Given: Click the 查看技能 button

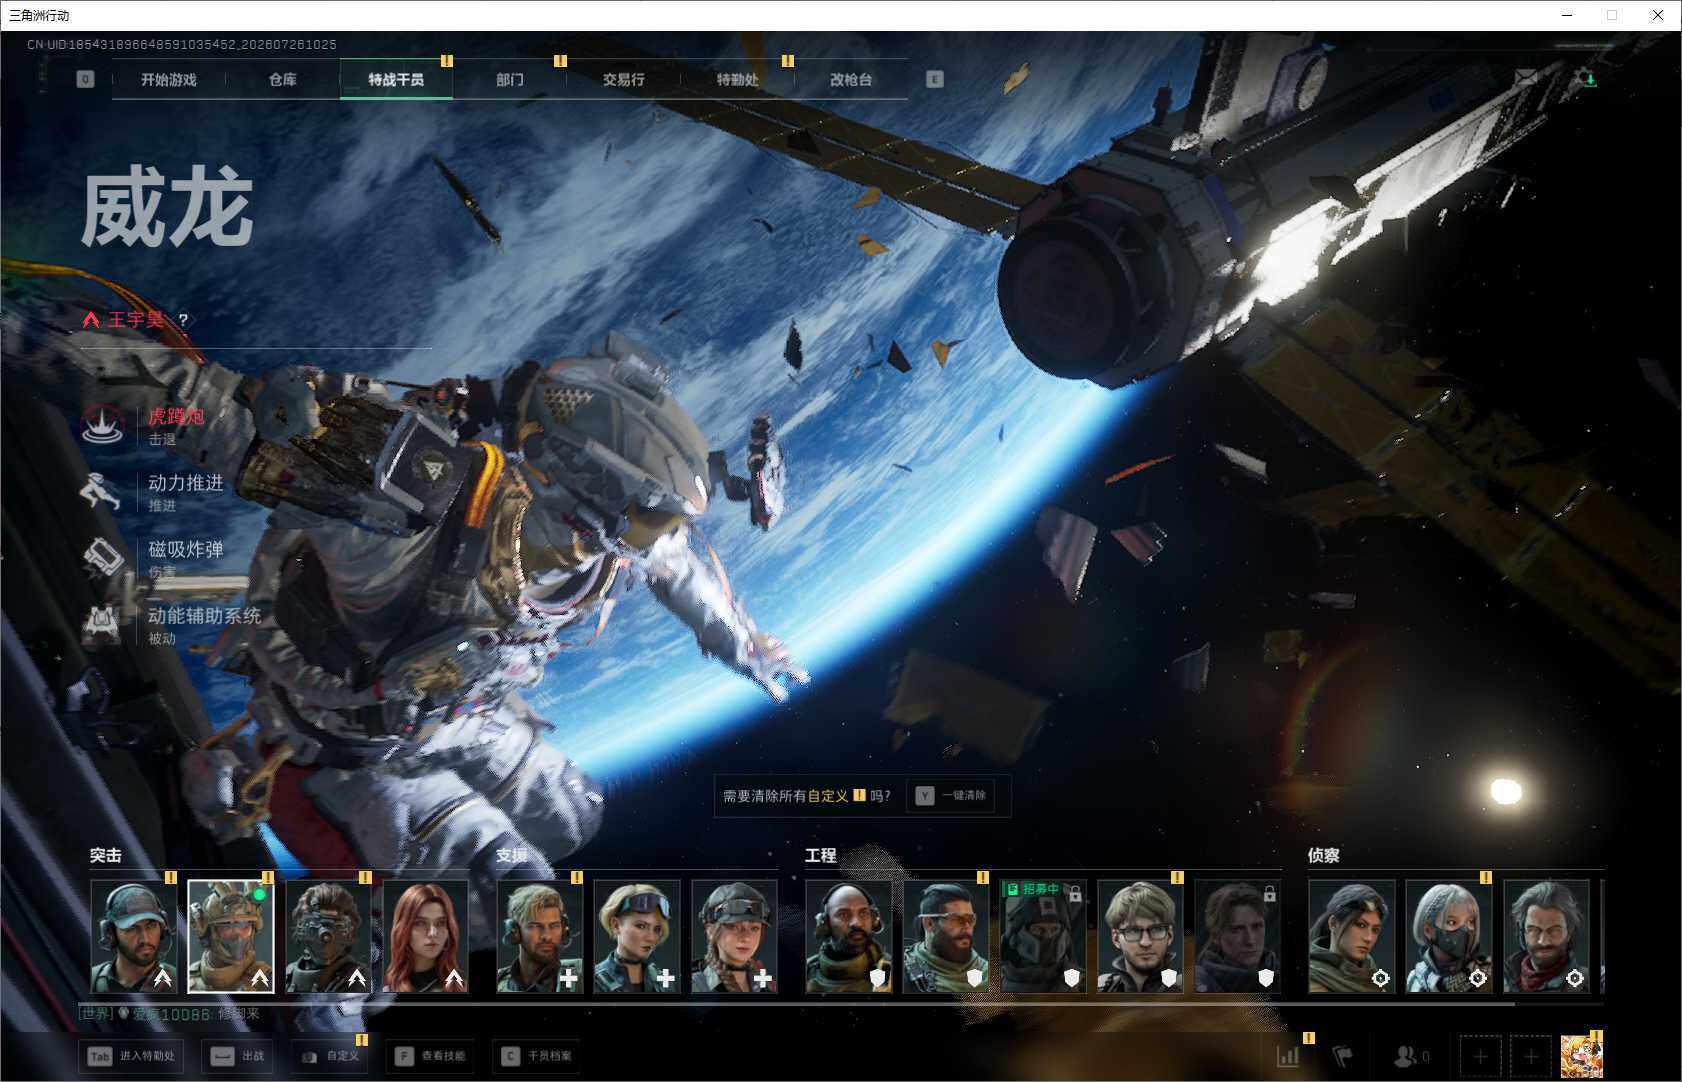Looking at the screenshot, I should tap(430, 1056).
